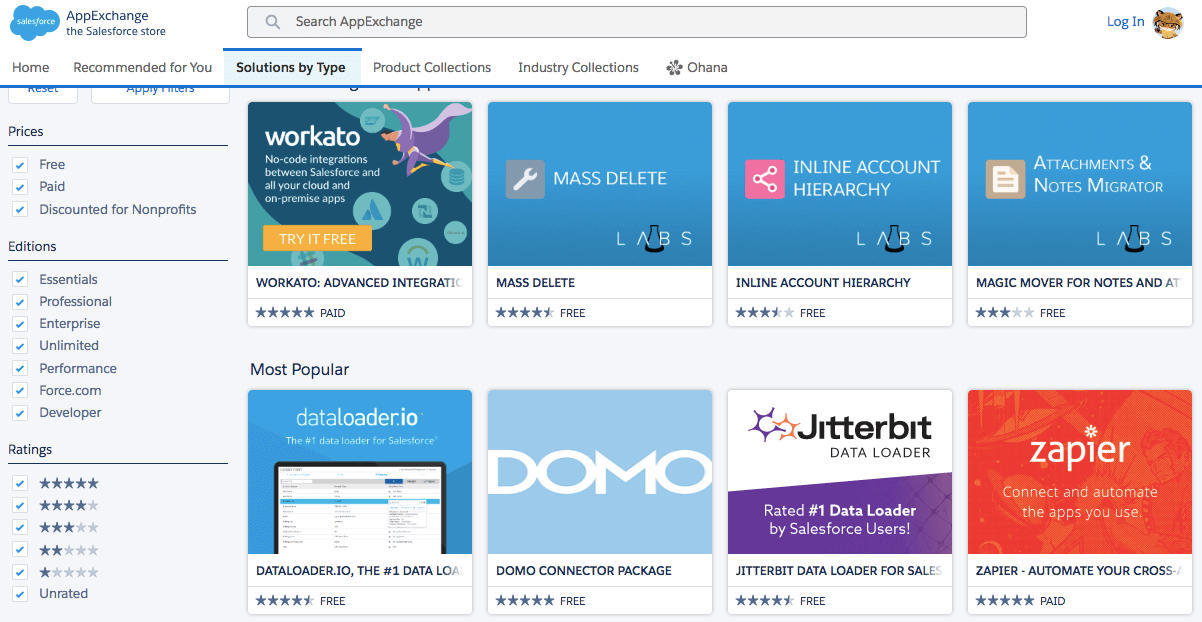Click the Labs flask logo on Magic Mover
Viewport: 1202px width, 622px height.
[x=1135, y=238]
